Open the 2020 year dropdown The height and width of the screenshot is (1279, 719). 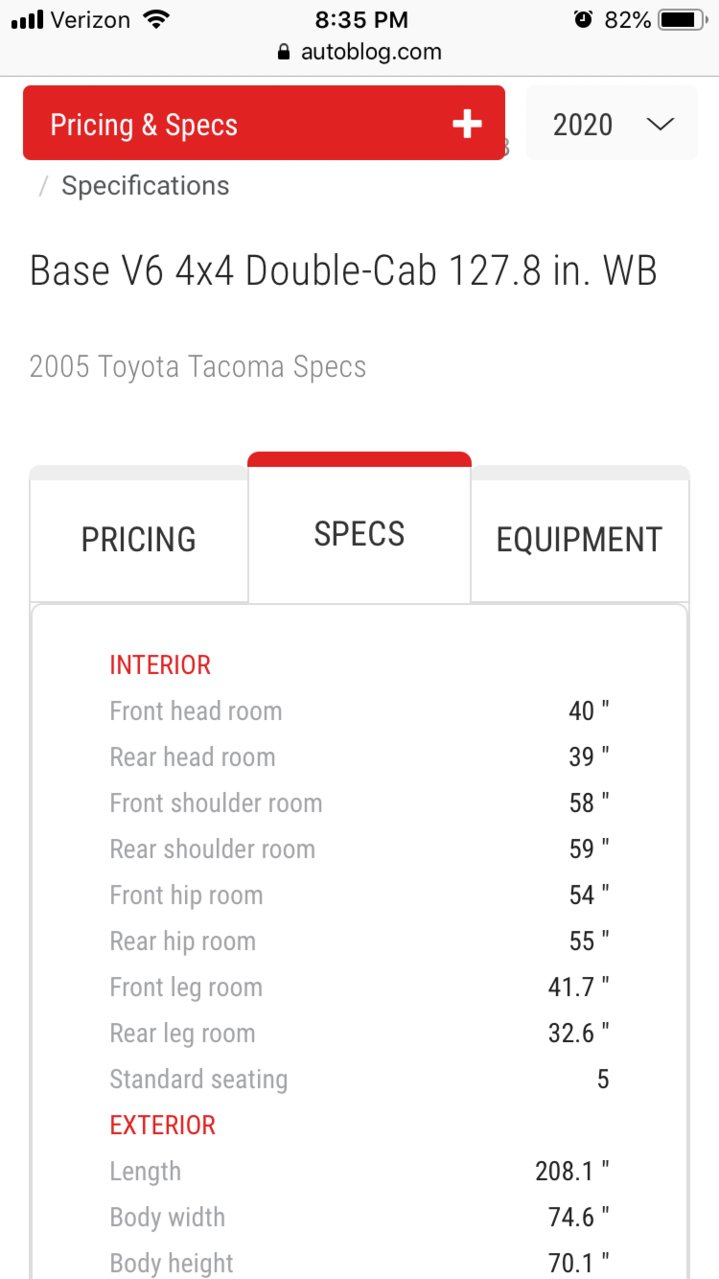tap(612, 123)
